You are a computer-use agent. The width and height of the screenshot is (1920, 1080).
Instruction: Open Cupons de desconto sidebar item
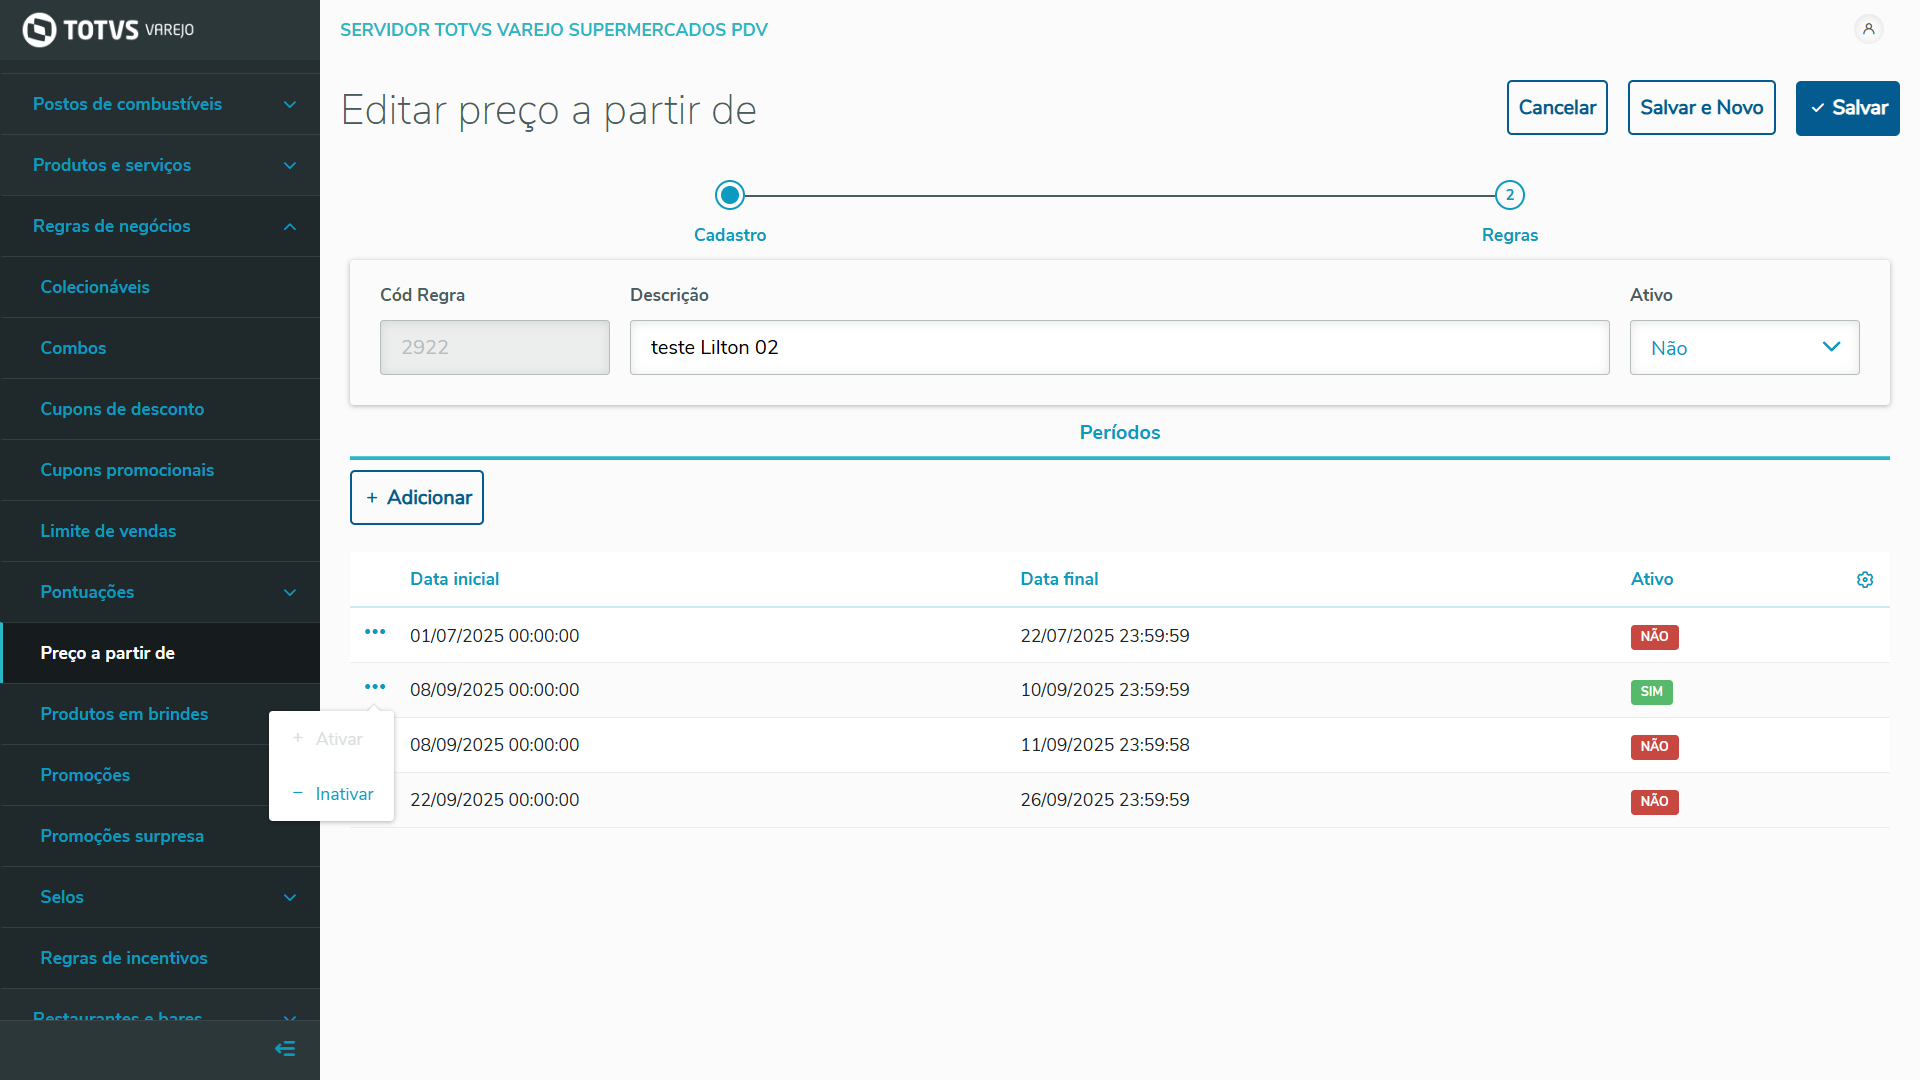(122, 409)
